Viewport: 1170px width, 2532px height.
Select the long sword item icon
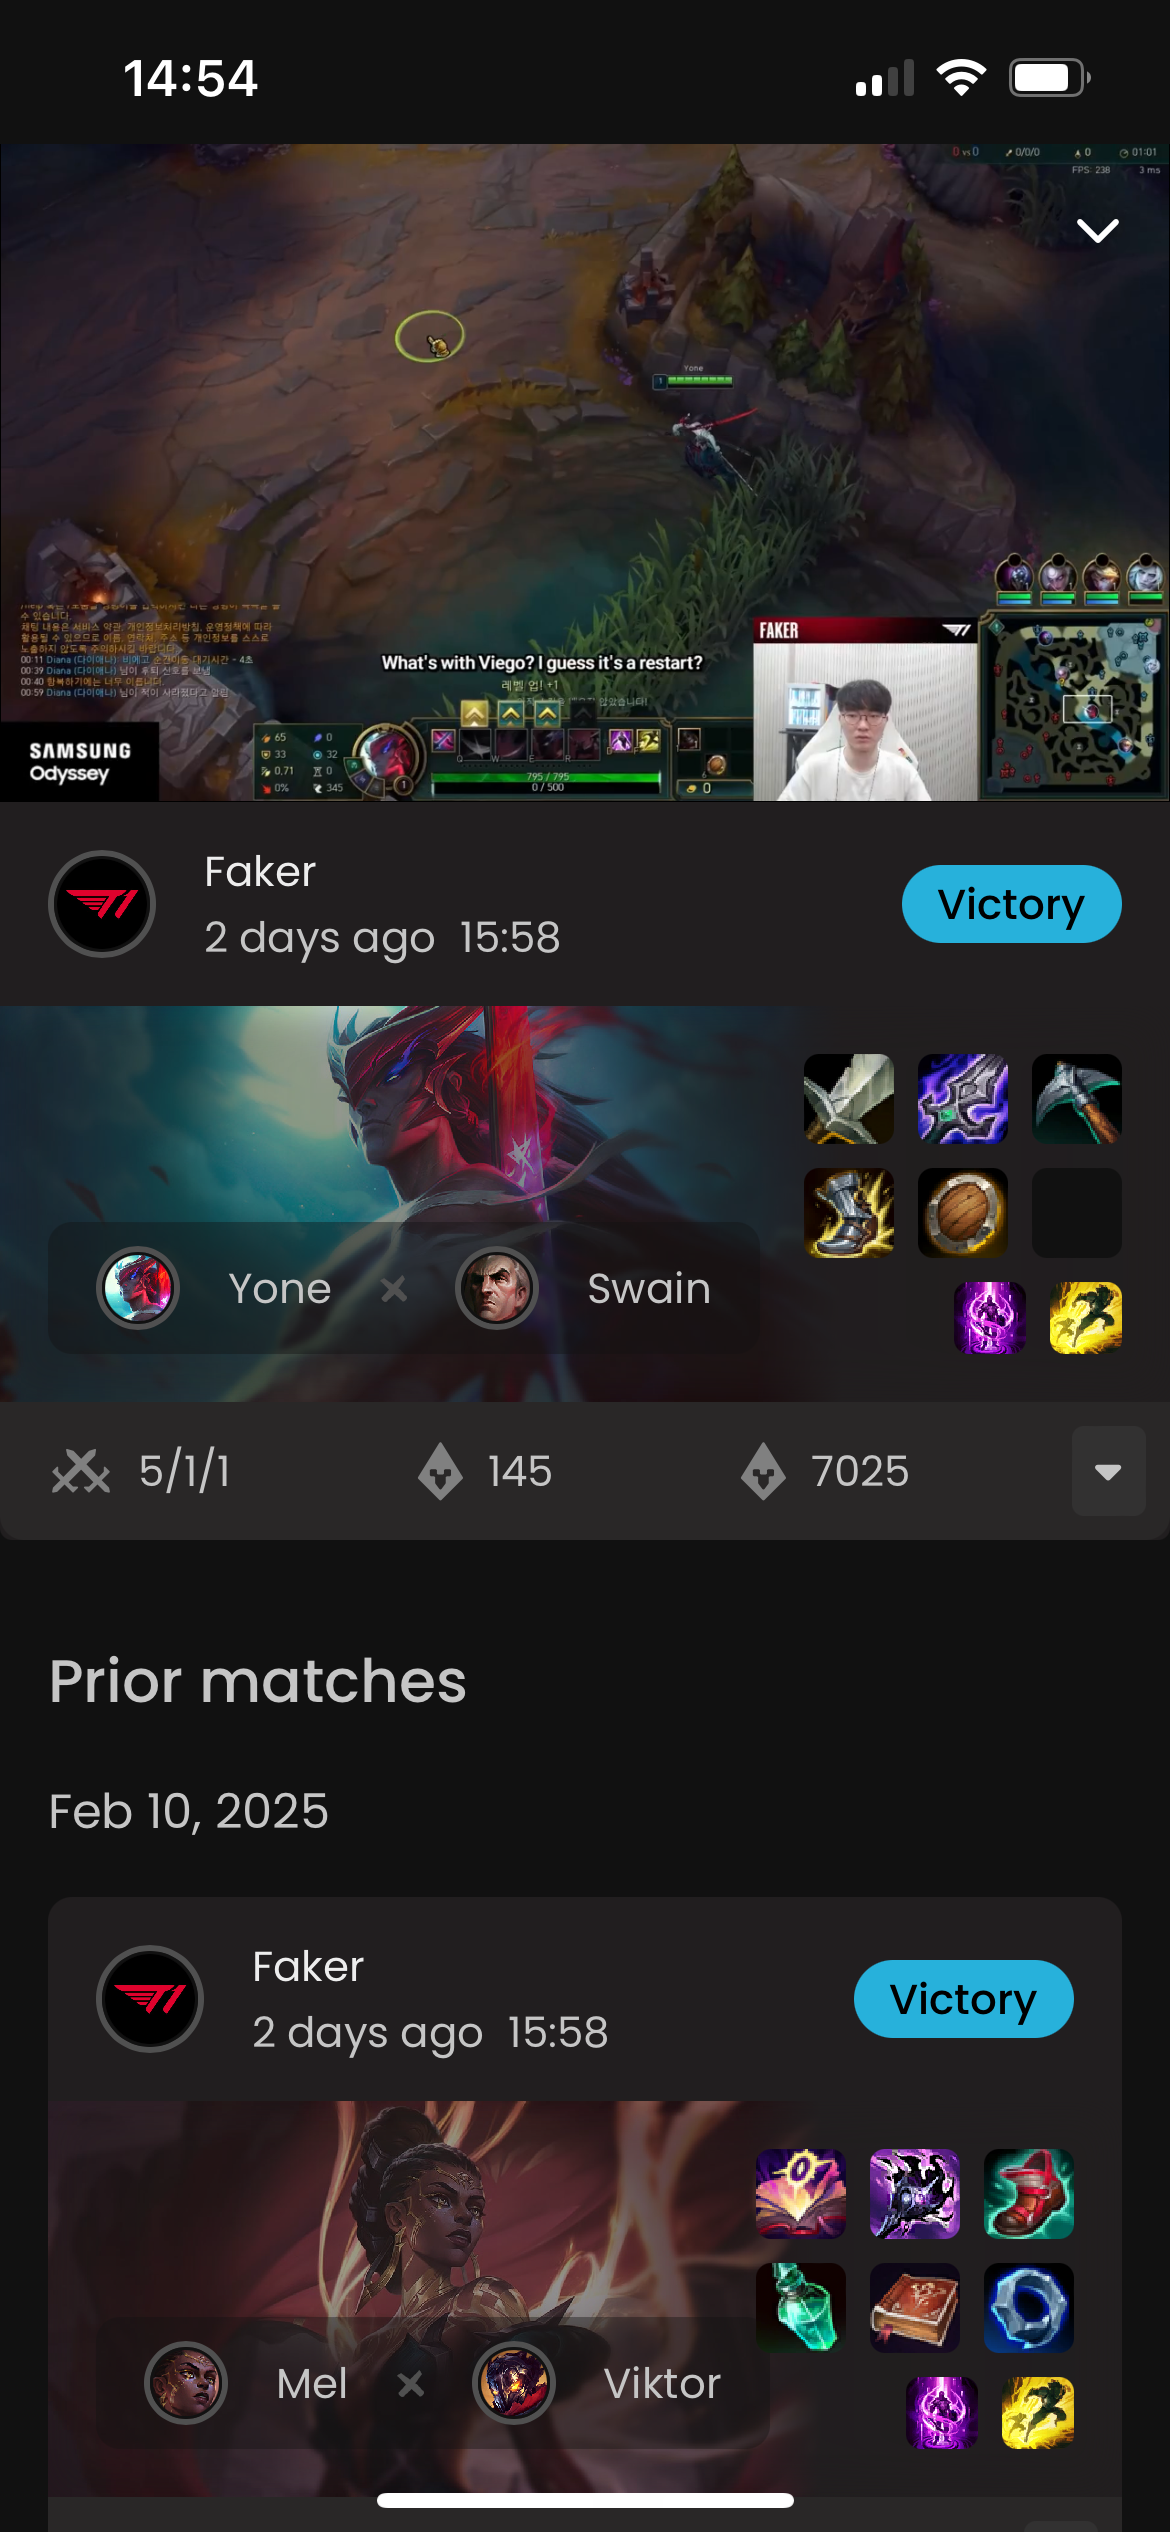[849, 1099]
